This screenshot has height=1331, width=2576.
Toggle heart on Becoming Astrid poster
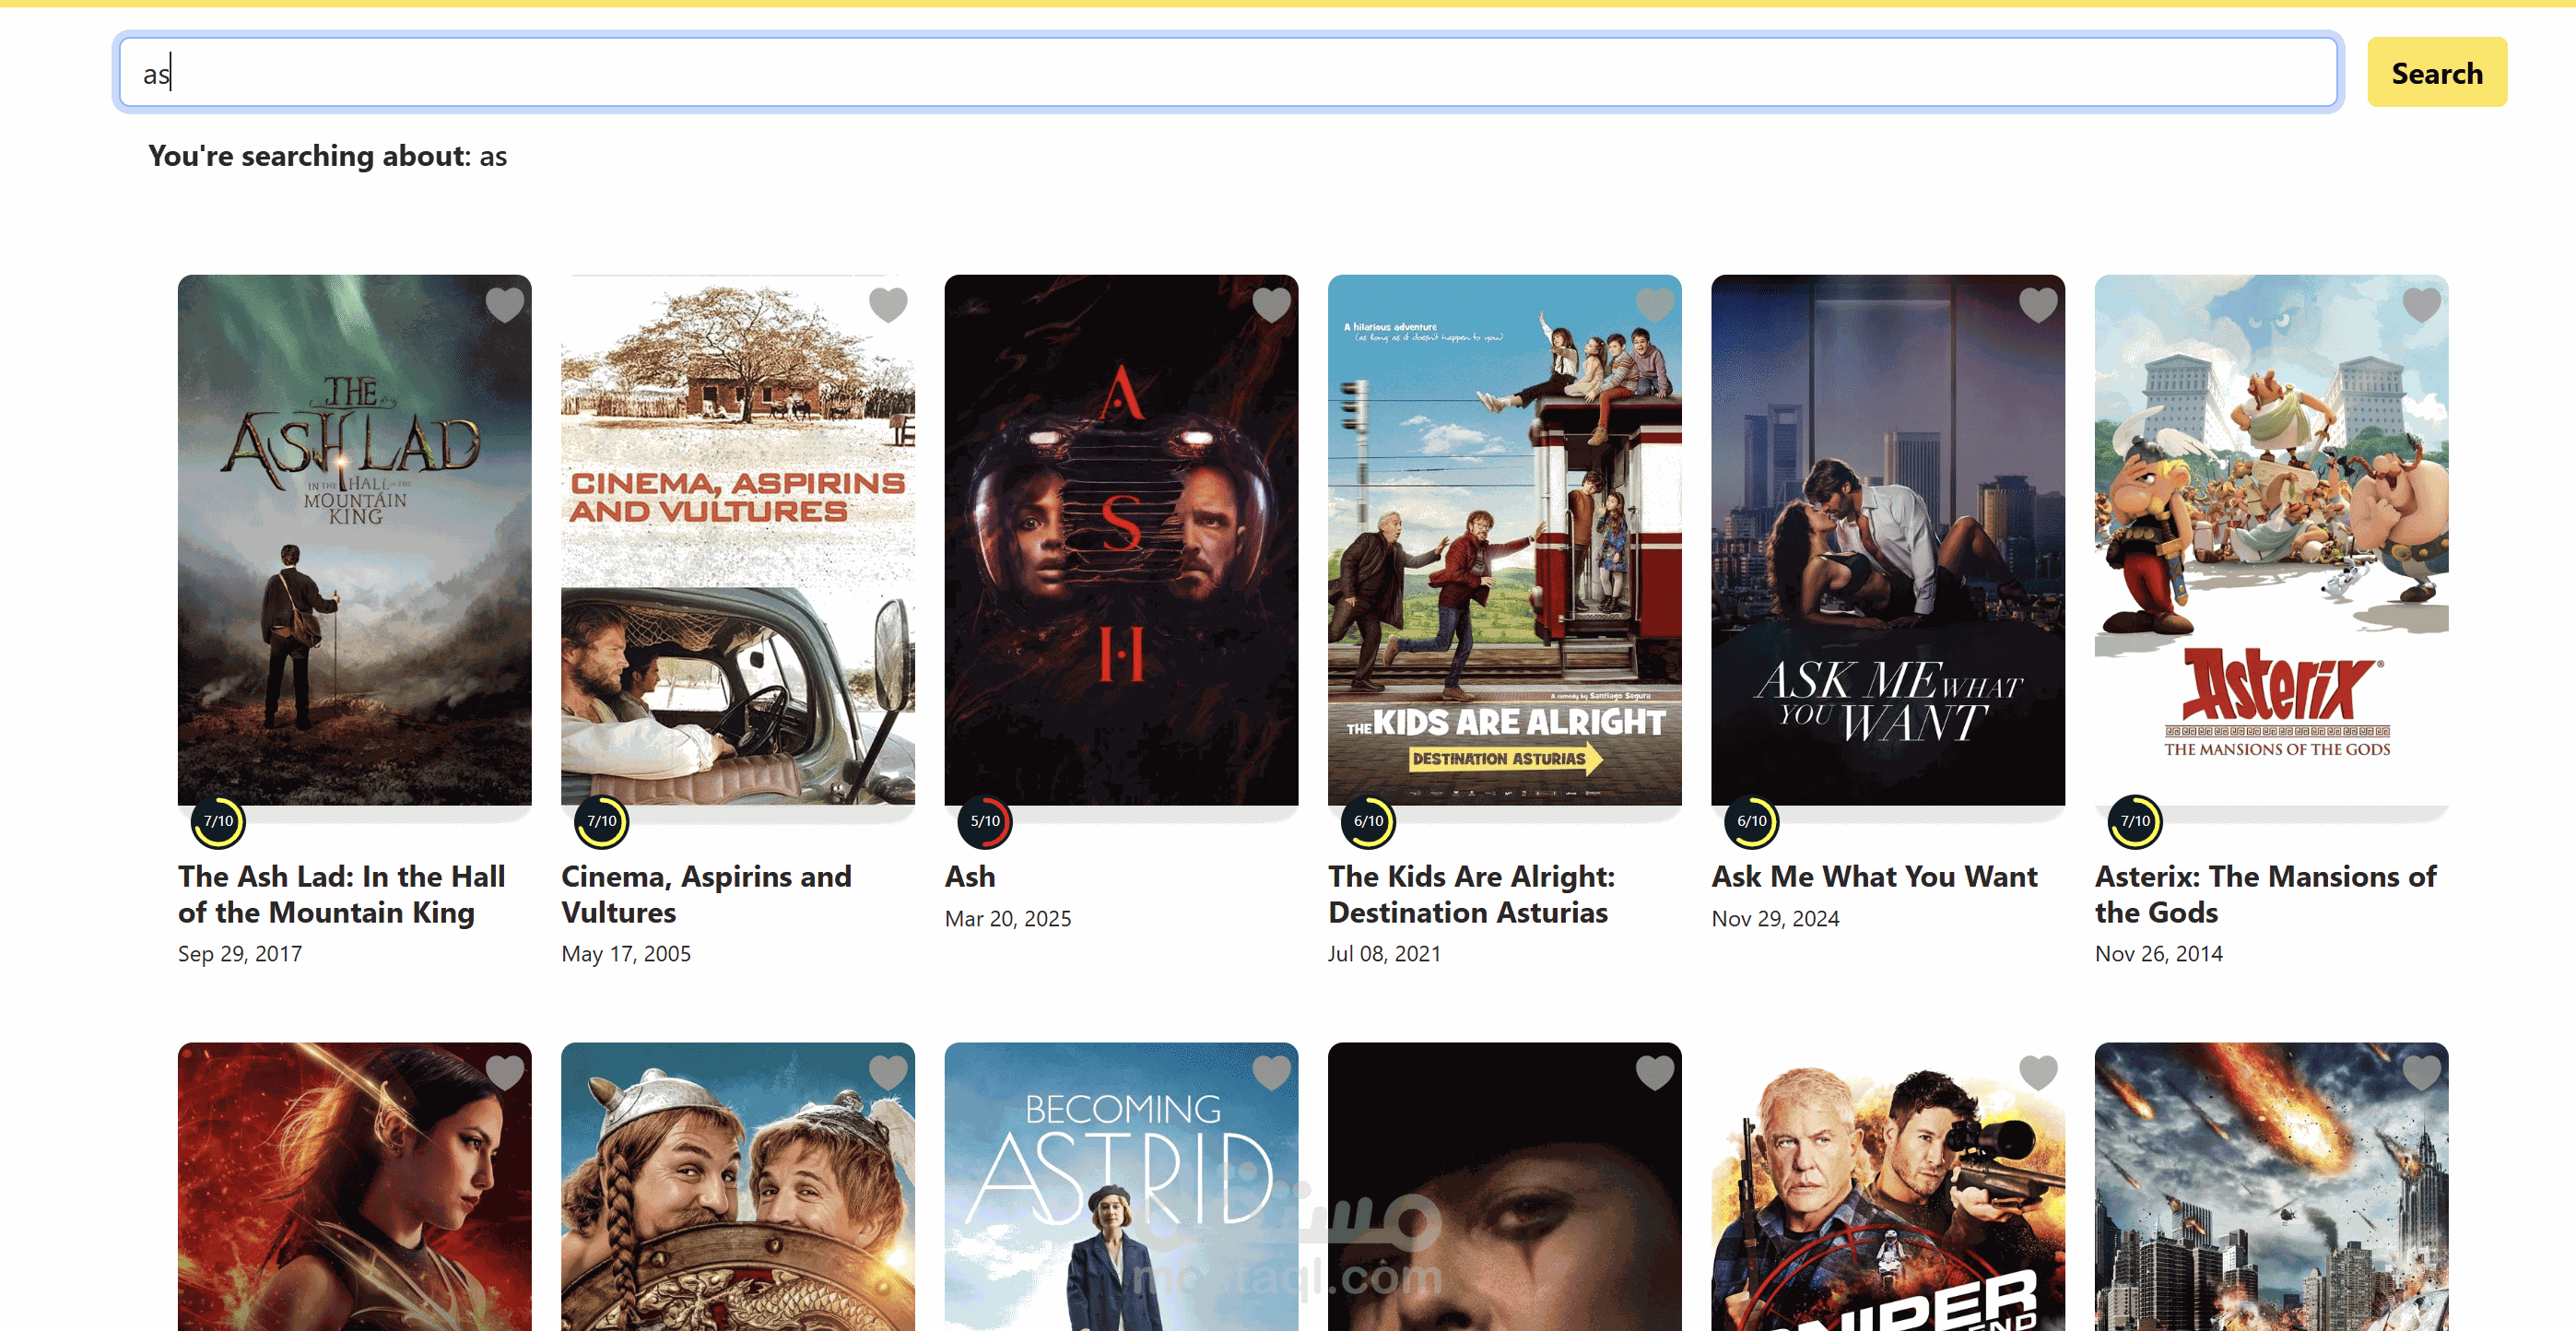point(1271,1072)
